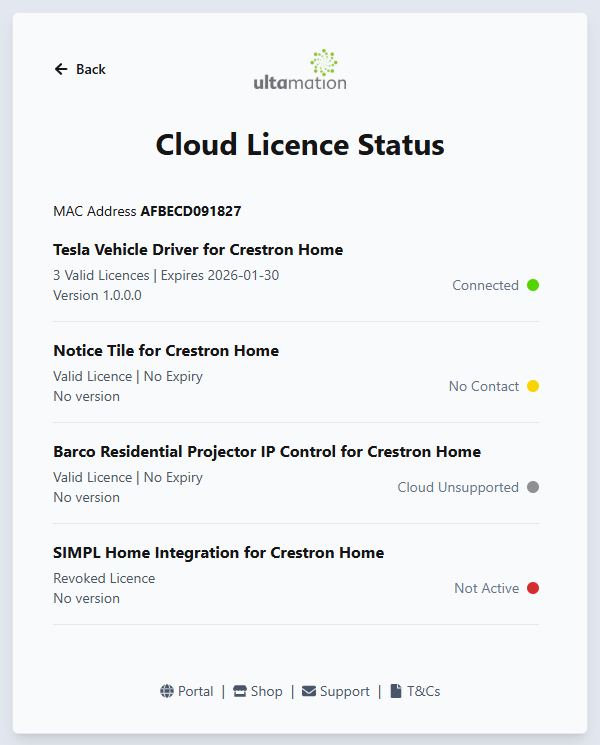
Task: Click "No version" under SIMPL Home Integration
Action: pos(86,598)
